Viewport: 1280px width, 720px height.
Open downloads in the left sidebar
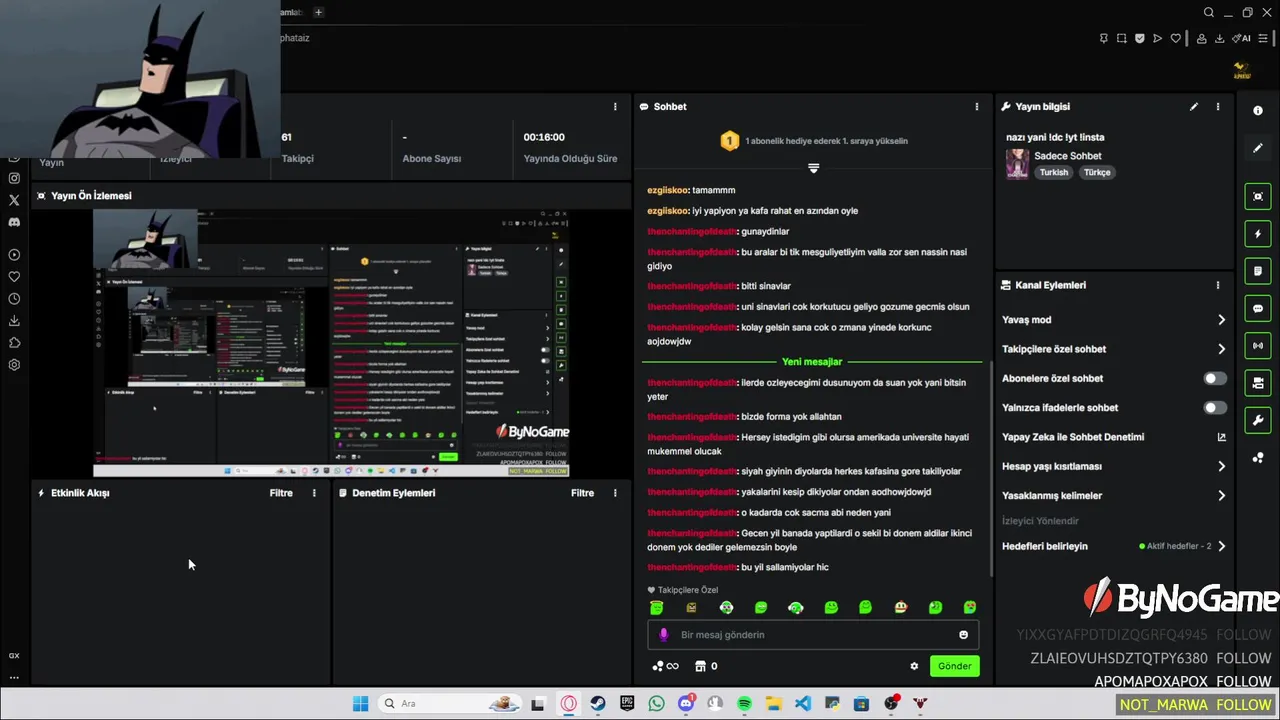coord(14,321)
